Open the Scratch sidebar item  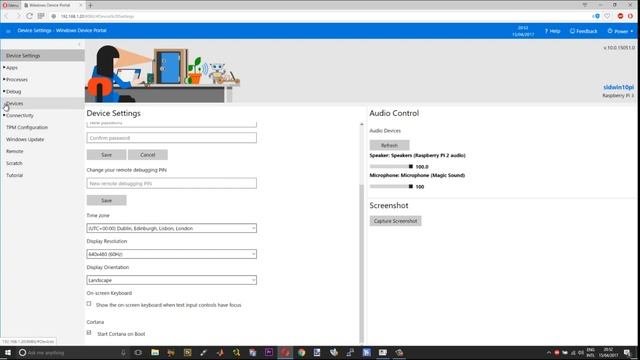pyautogui.click(x=14, y=163)
